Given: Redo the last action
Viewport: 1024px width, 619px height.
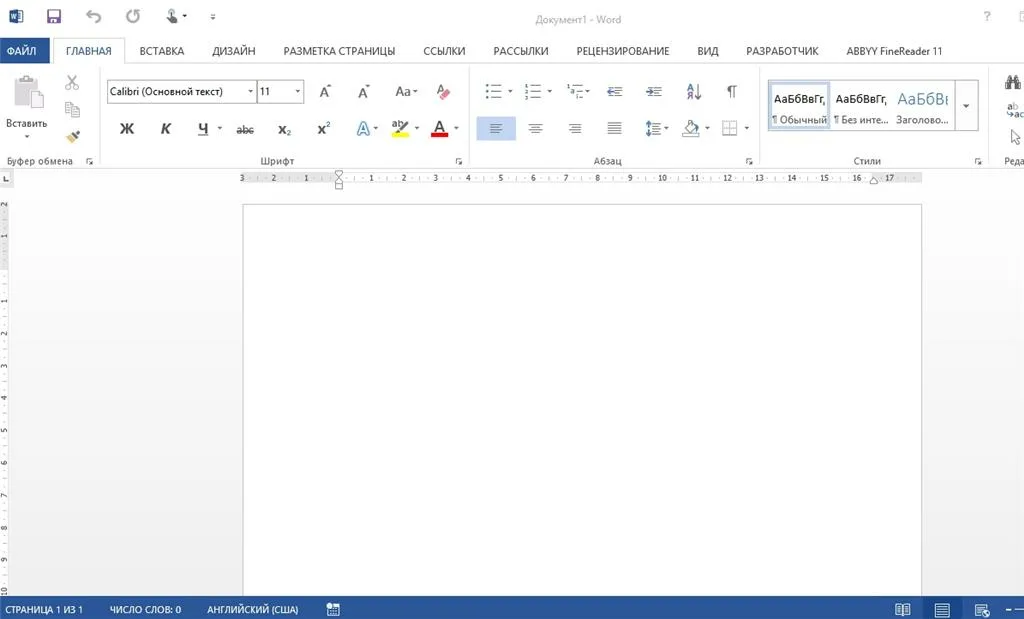Looking at the screenshot, I should tap(133, 16).
